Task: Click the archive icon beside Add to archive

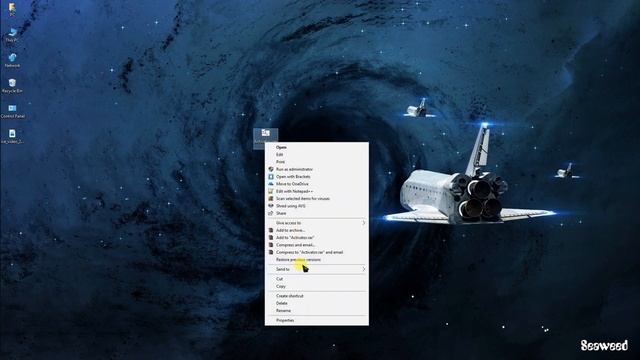Action: coord(271,230)
